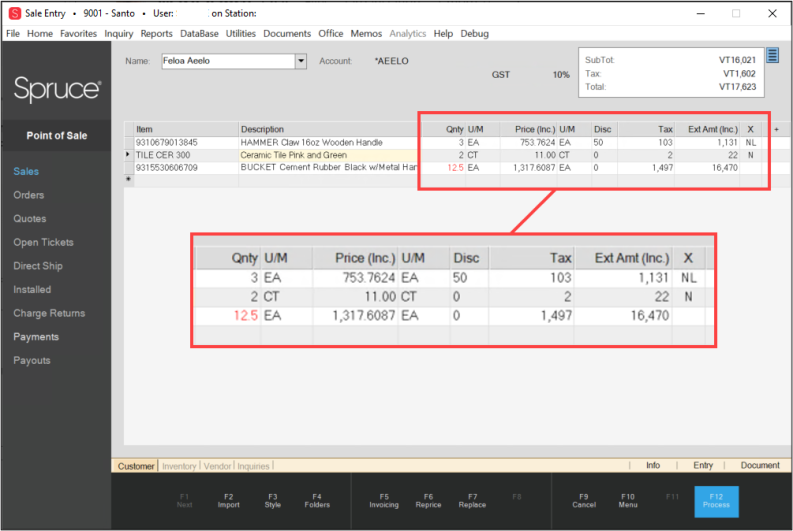793x531 pixels.
Task: Select the TILE CER 300 item cell
Action: pos(186,155)
